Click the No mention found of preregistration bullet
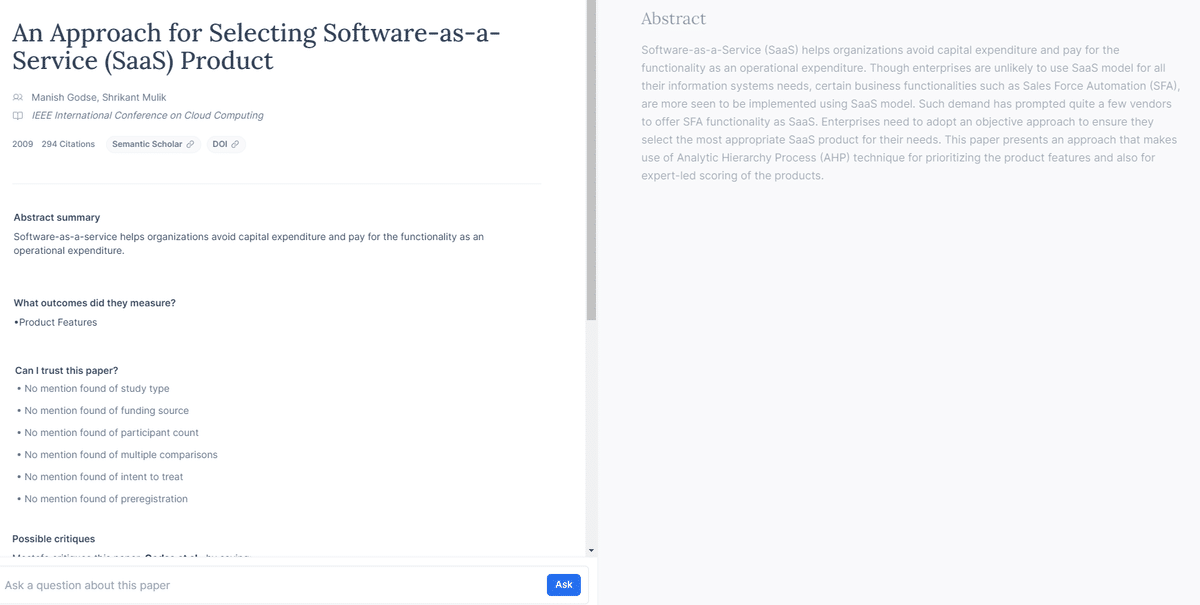1200x605 pixels. [x=104, y=498]
